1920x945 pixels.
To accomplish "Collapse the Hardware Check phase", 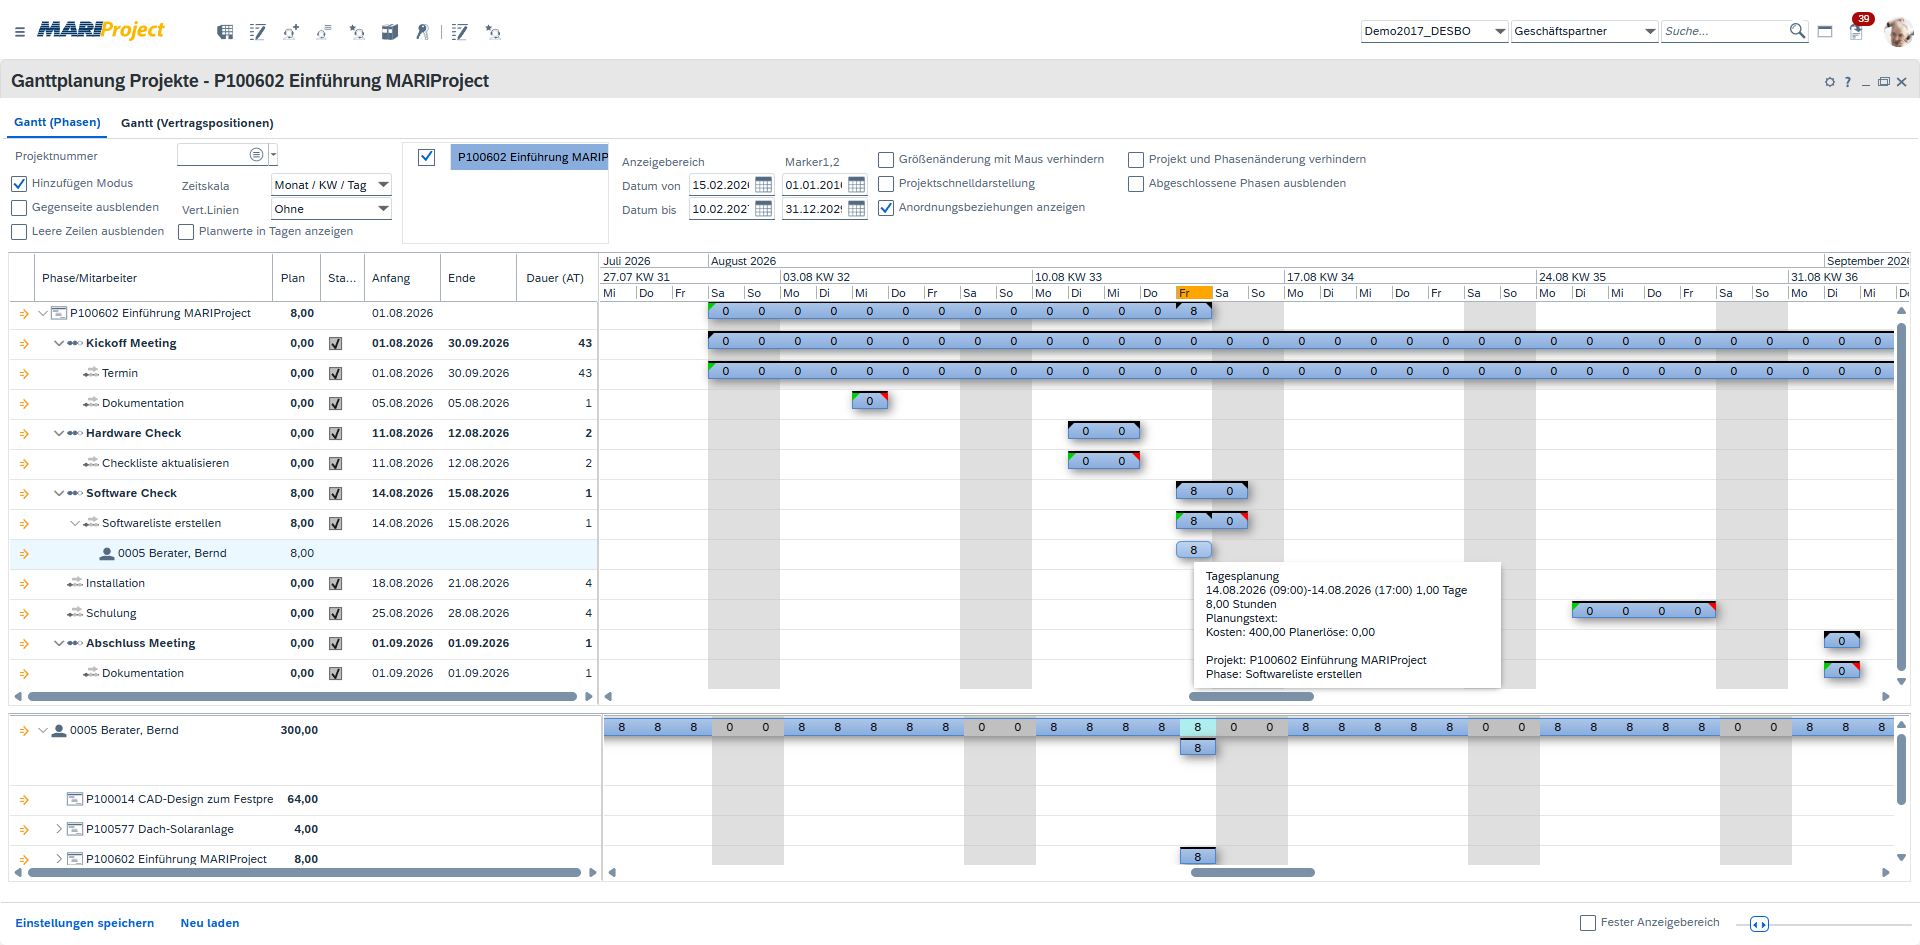I will coord(59,434).
